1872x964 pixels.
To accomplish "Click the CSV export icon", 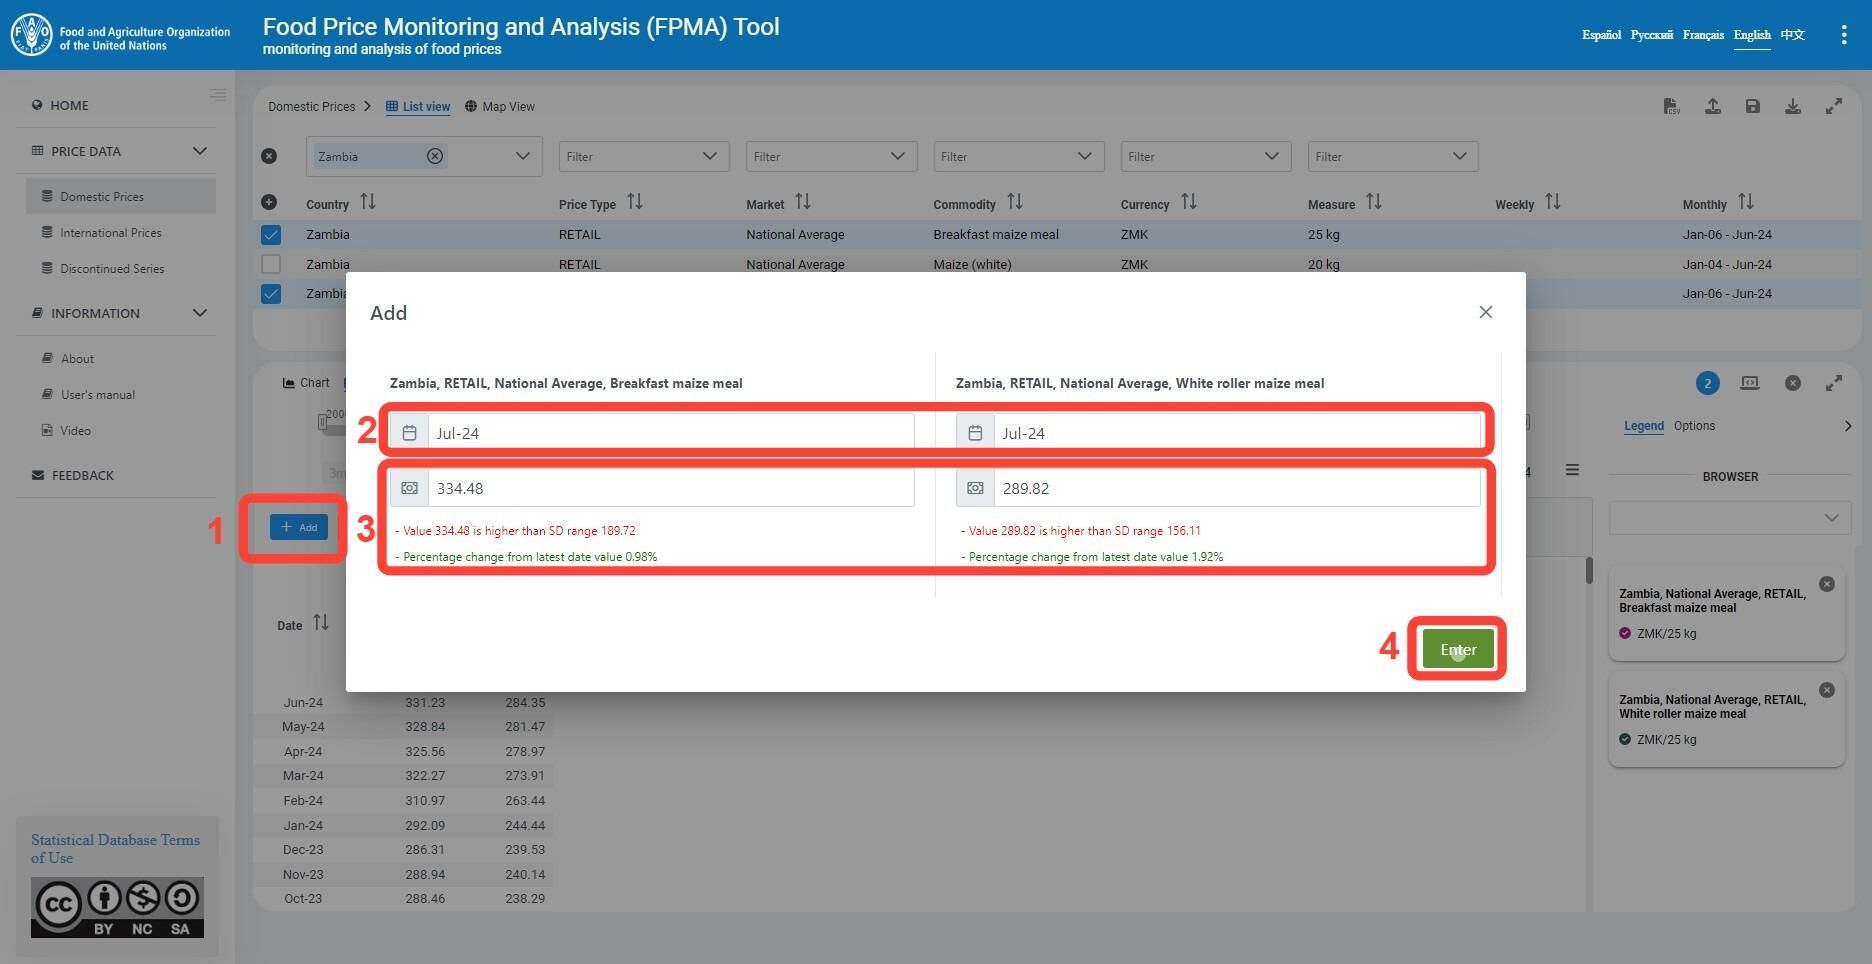I will coord(1671,106).
